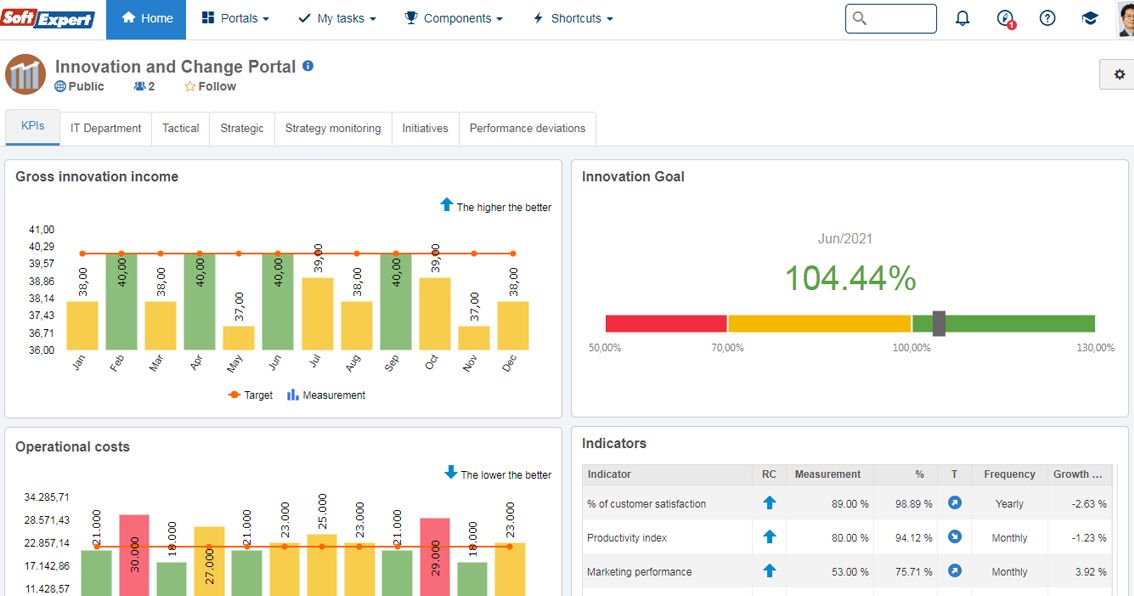
Task: Click trend icon in customer satisfaction row
Action: [955, 503]
